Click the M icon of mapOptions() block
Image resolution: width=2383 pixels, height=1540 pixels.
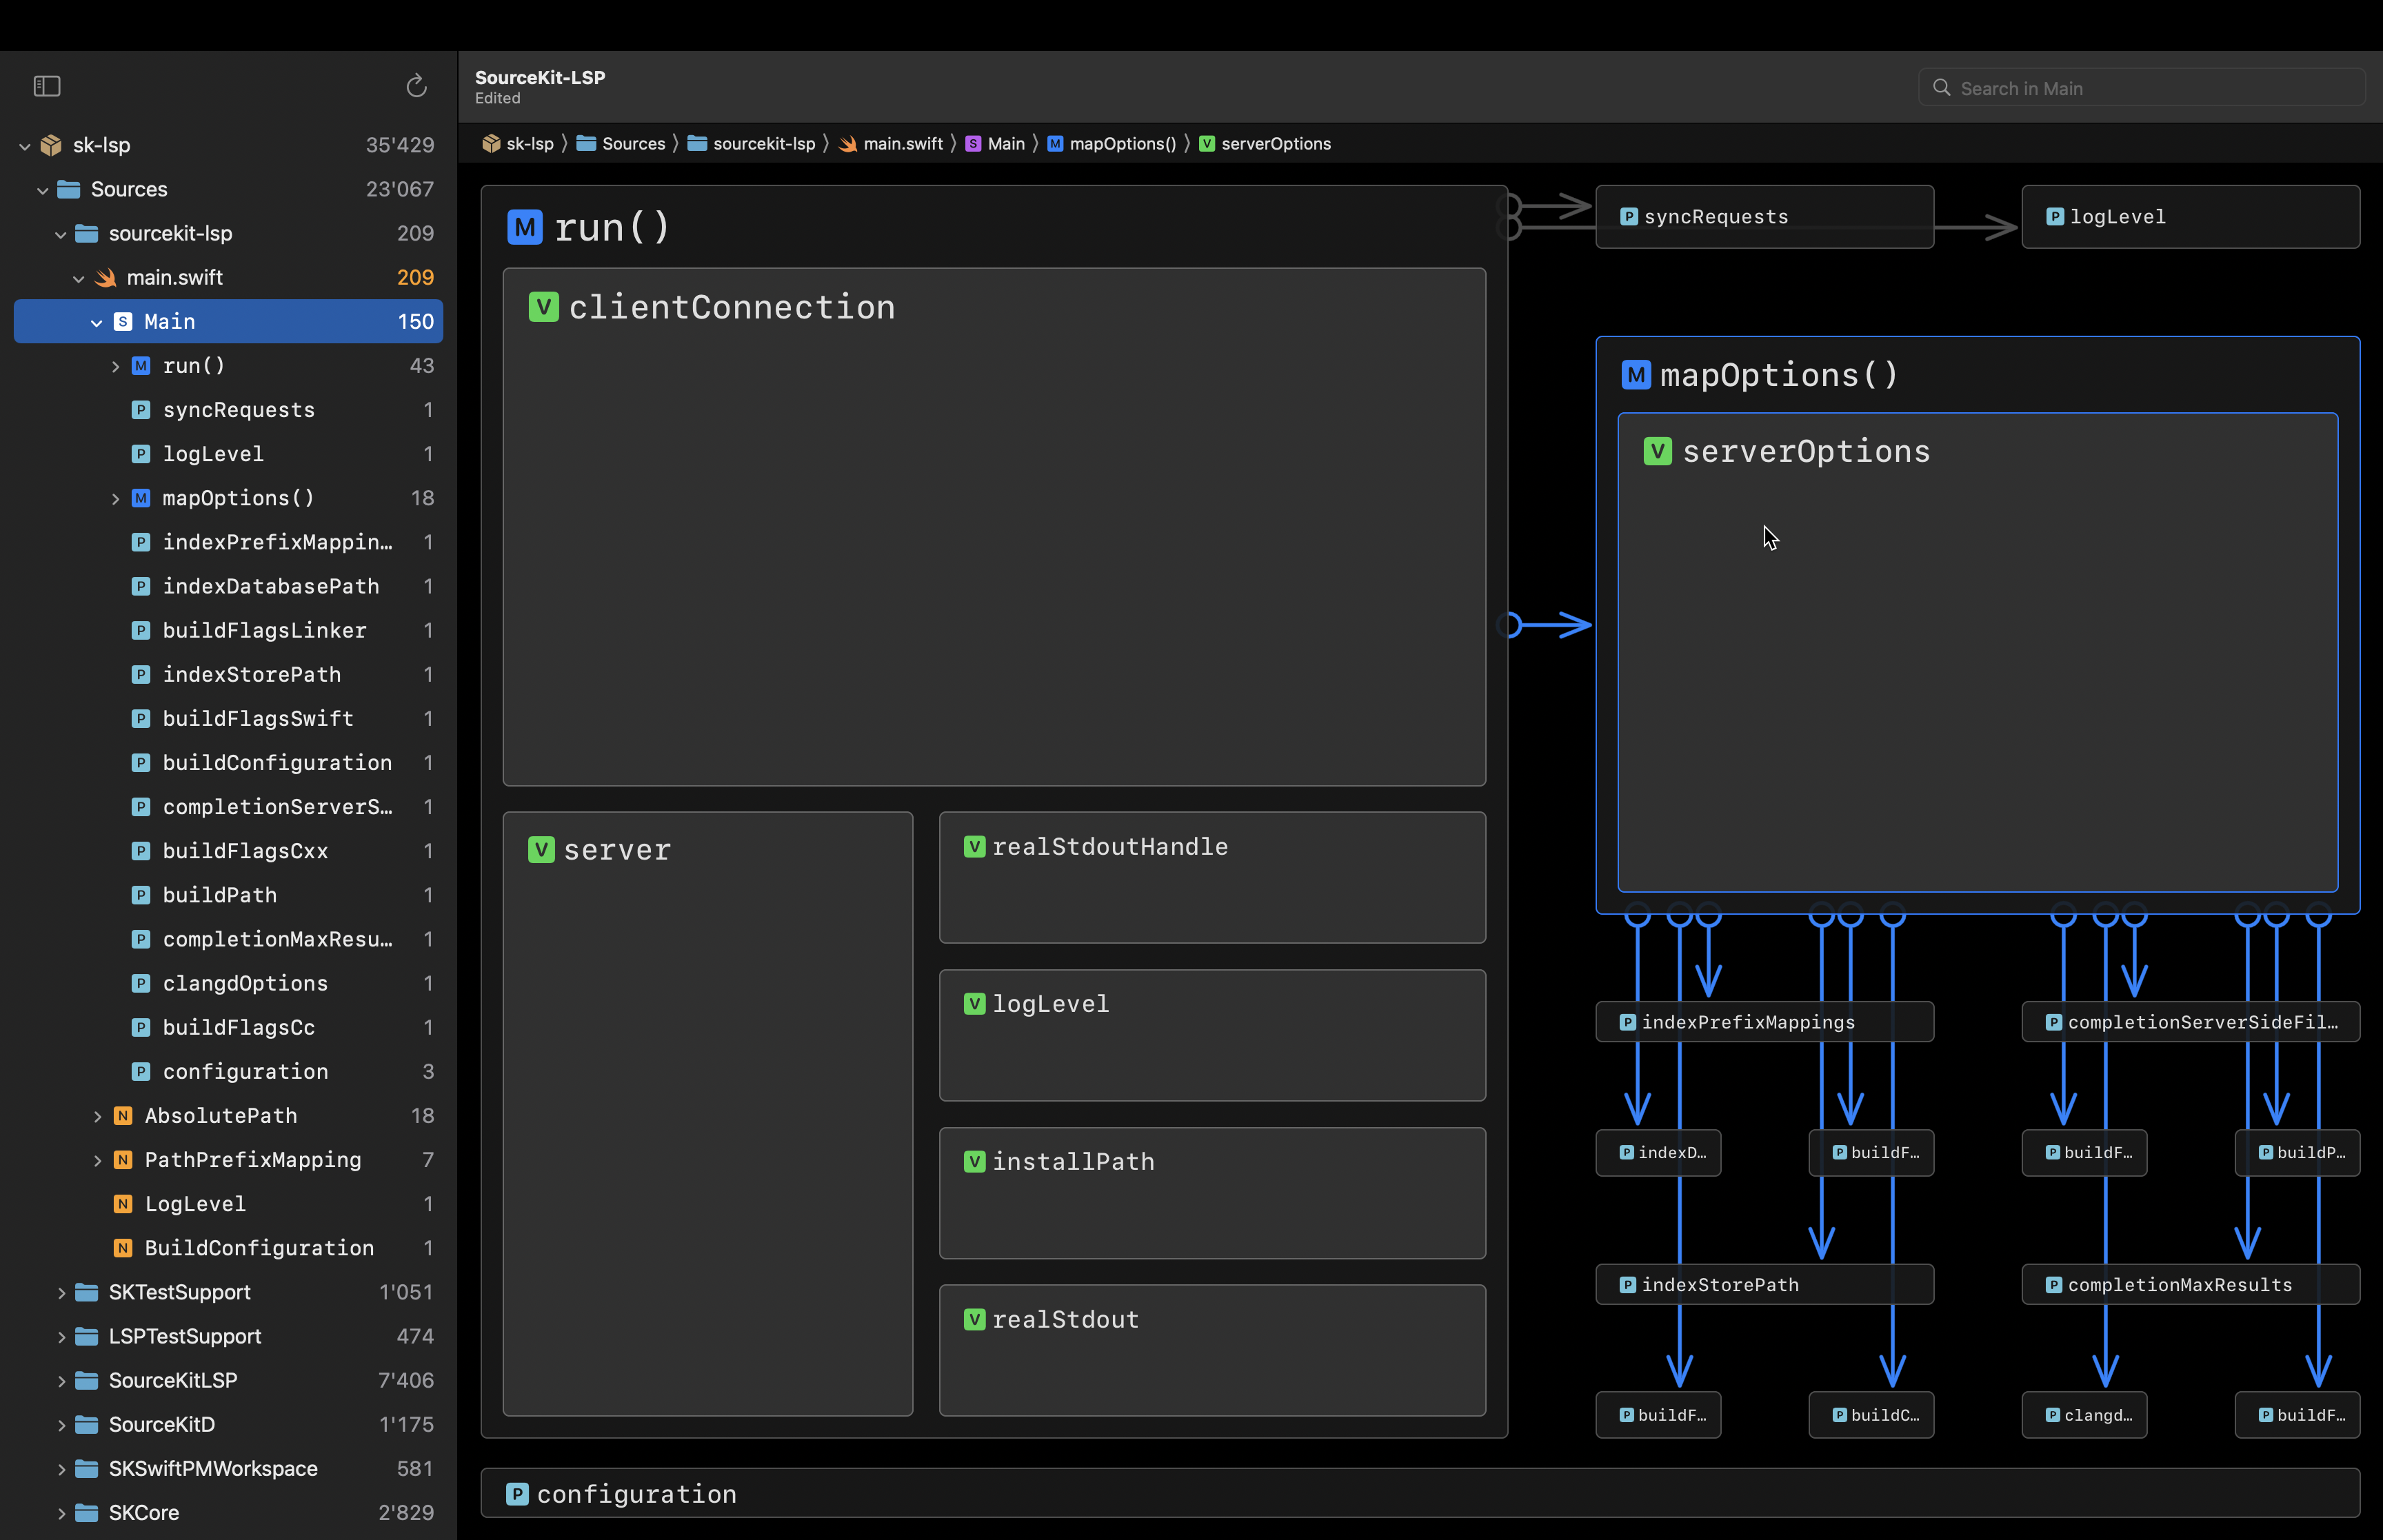[x=1636, y=375]
